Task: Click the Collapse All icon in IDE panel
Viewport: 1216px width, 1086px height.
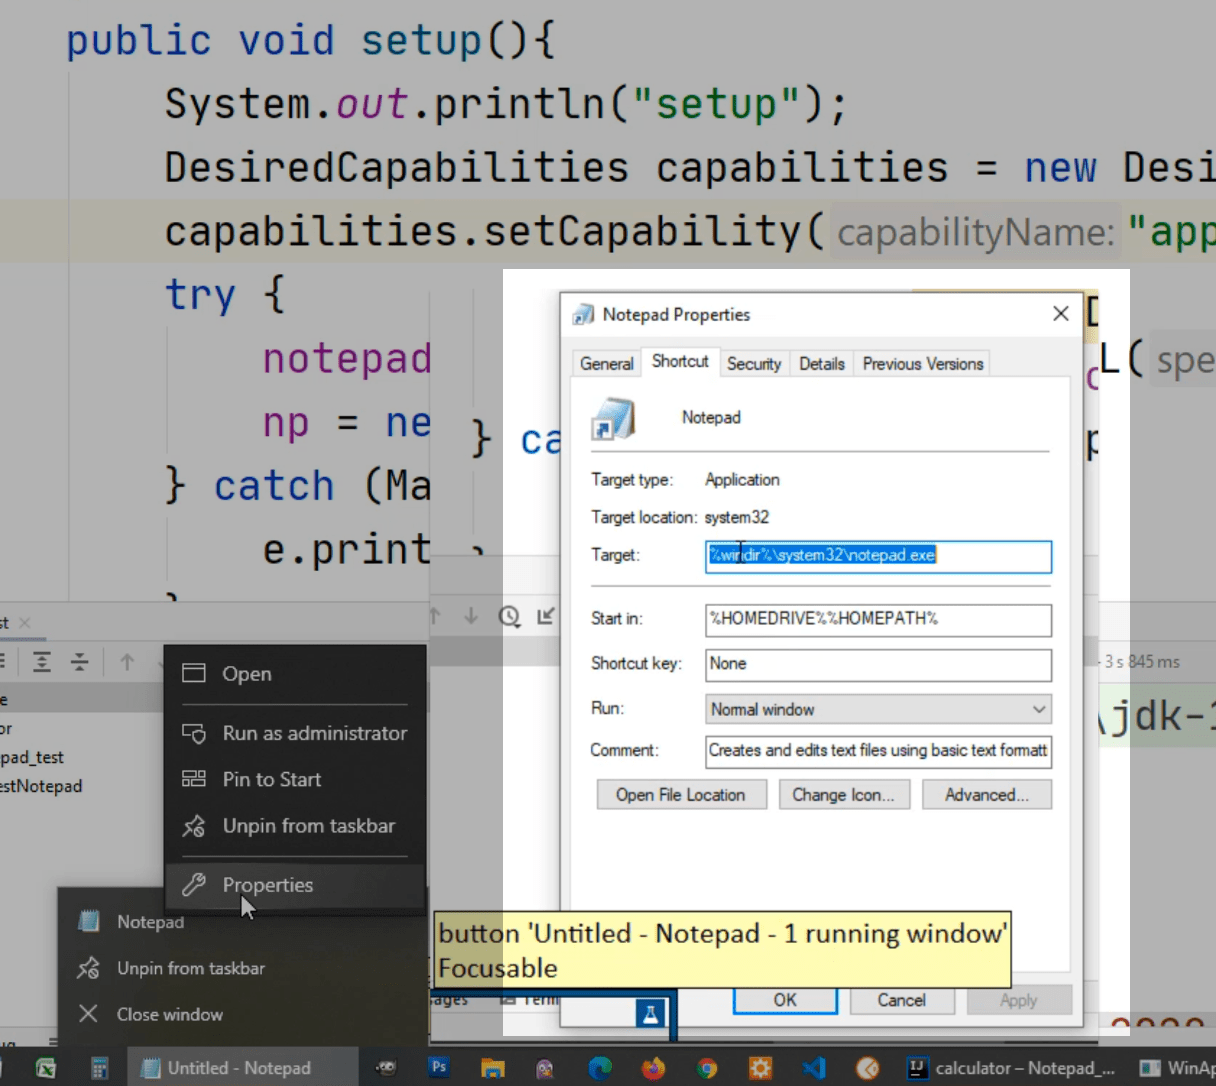Action: click(x=80, y=662)
